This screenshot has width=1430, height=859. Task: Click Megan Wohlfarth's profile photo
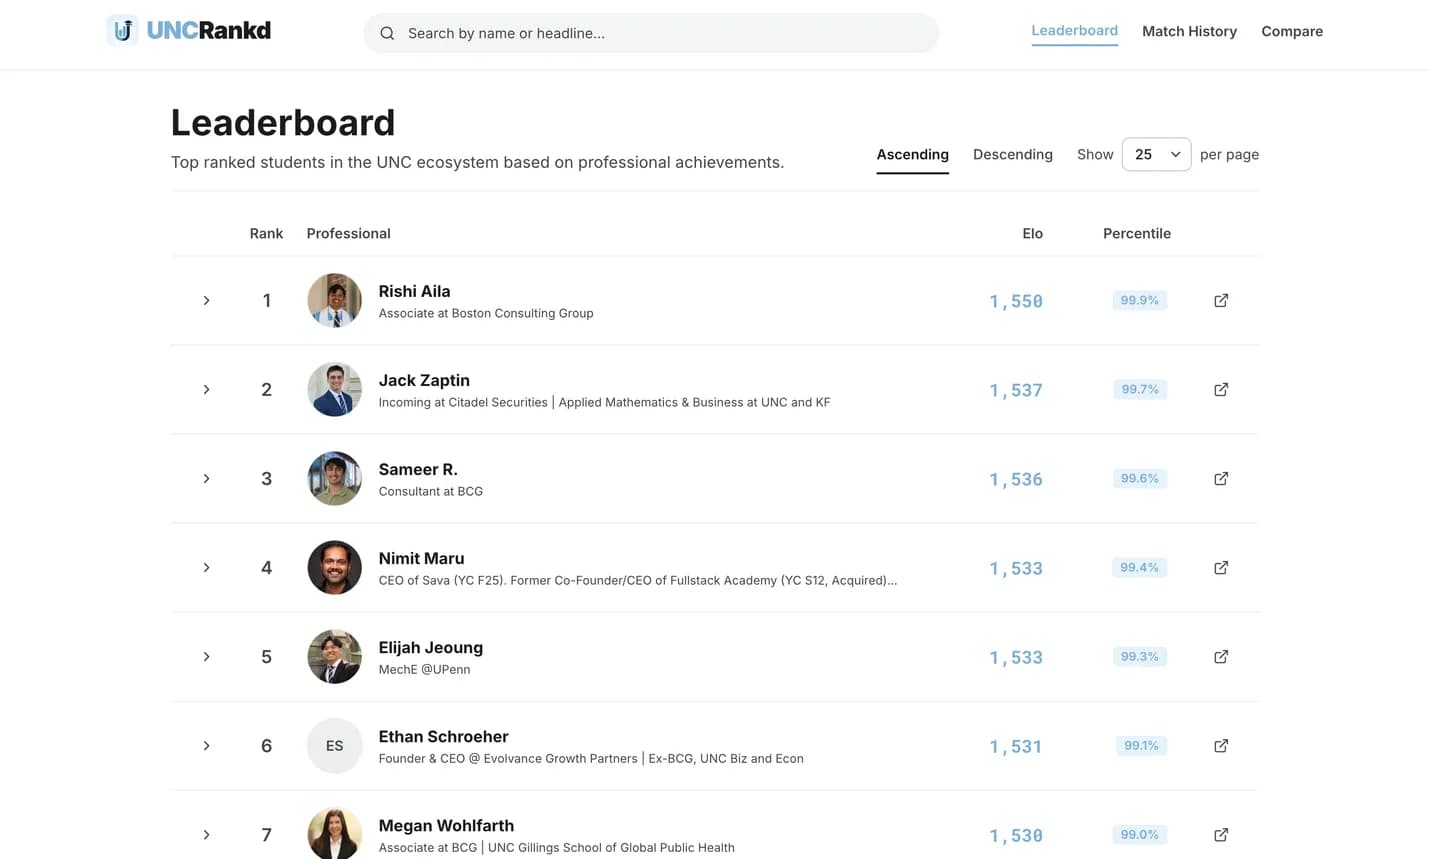334,833
